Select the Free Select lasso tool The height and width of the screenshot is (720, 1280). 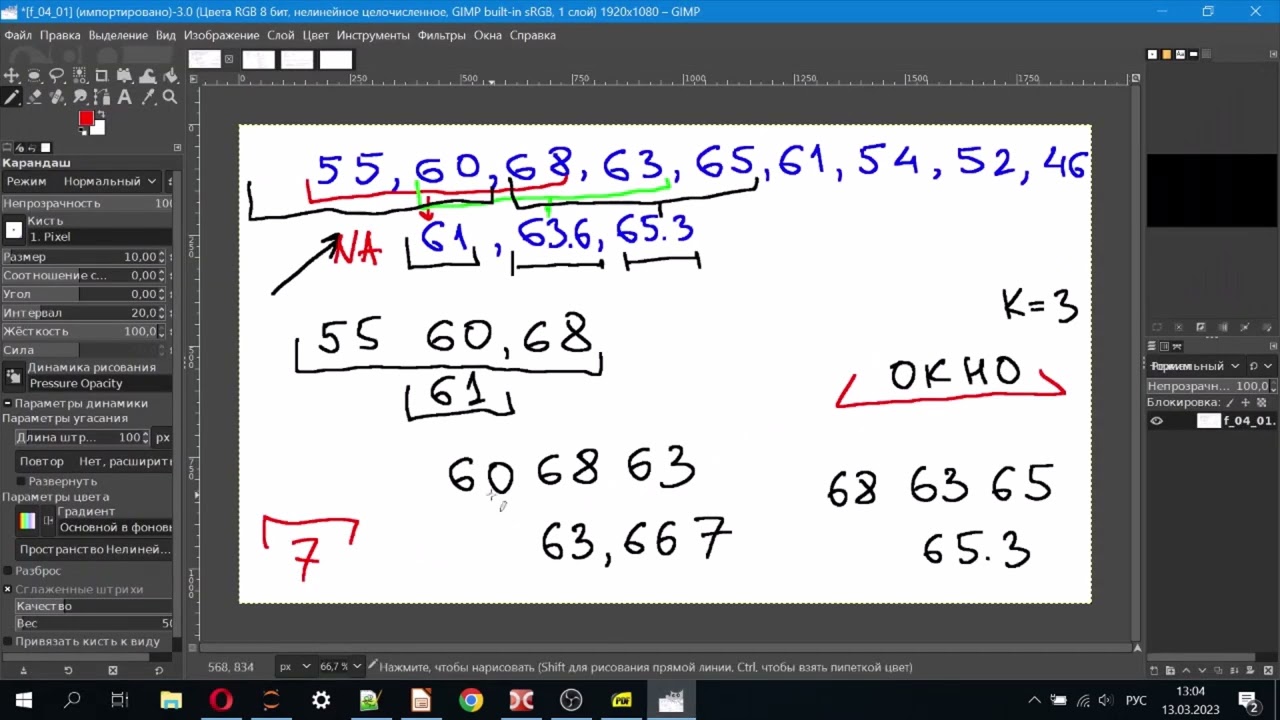click(x=57, y=75)
